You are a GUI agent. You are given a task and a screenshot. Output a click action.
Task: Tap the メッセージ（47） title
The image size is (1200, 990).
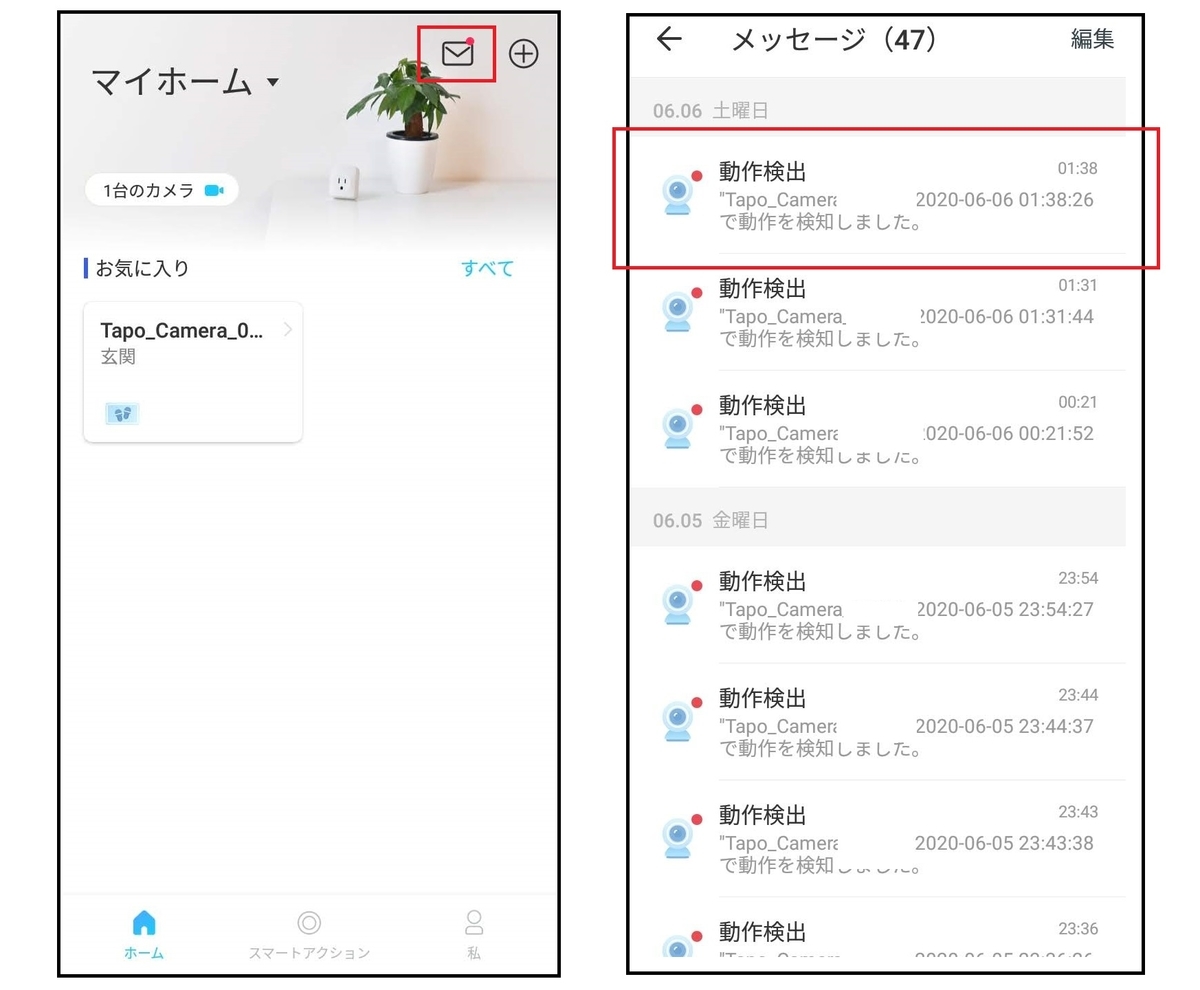click(835, 39)
